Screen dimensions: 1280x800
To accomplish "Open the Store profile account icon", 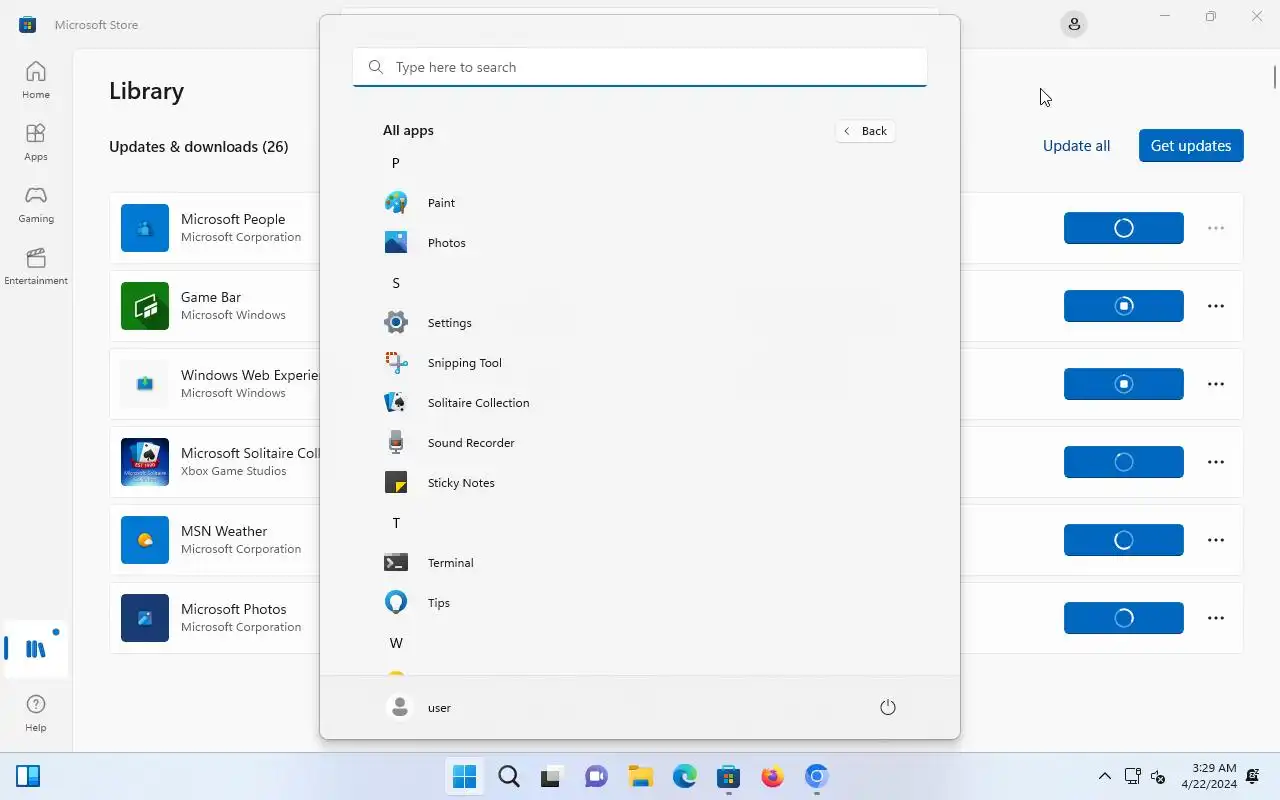I will tap(1074, 24).
